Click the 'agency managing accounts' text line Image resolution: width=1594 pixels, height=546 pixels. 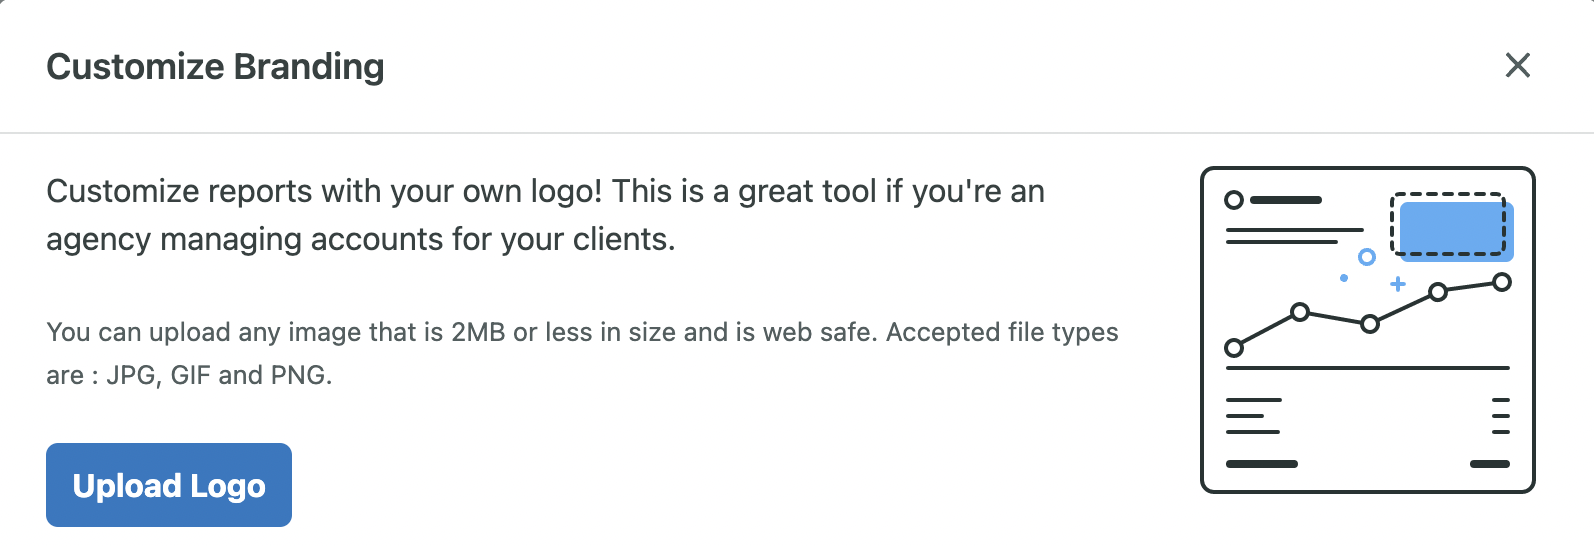361,239
